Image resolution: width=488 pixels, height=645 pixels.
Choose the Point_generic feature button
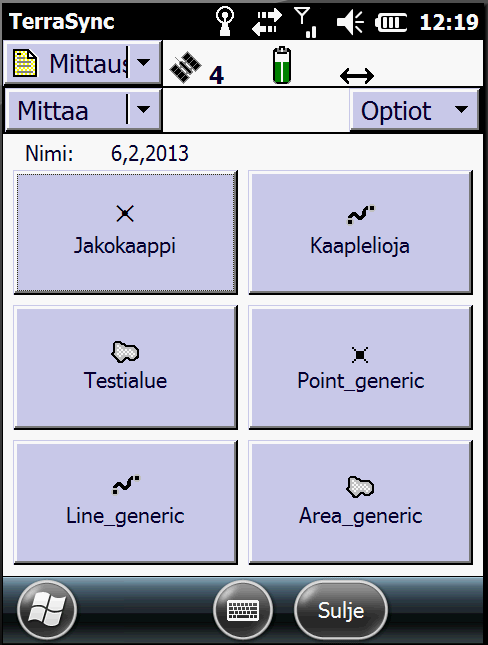(x=360, y=367)
